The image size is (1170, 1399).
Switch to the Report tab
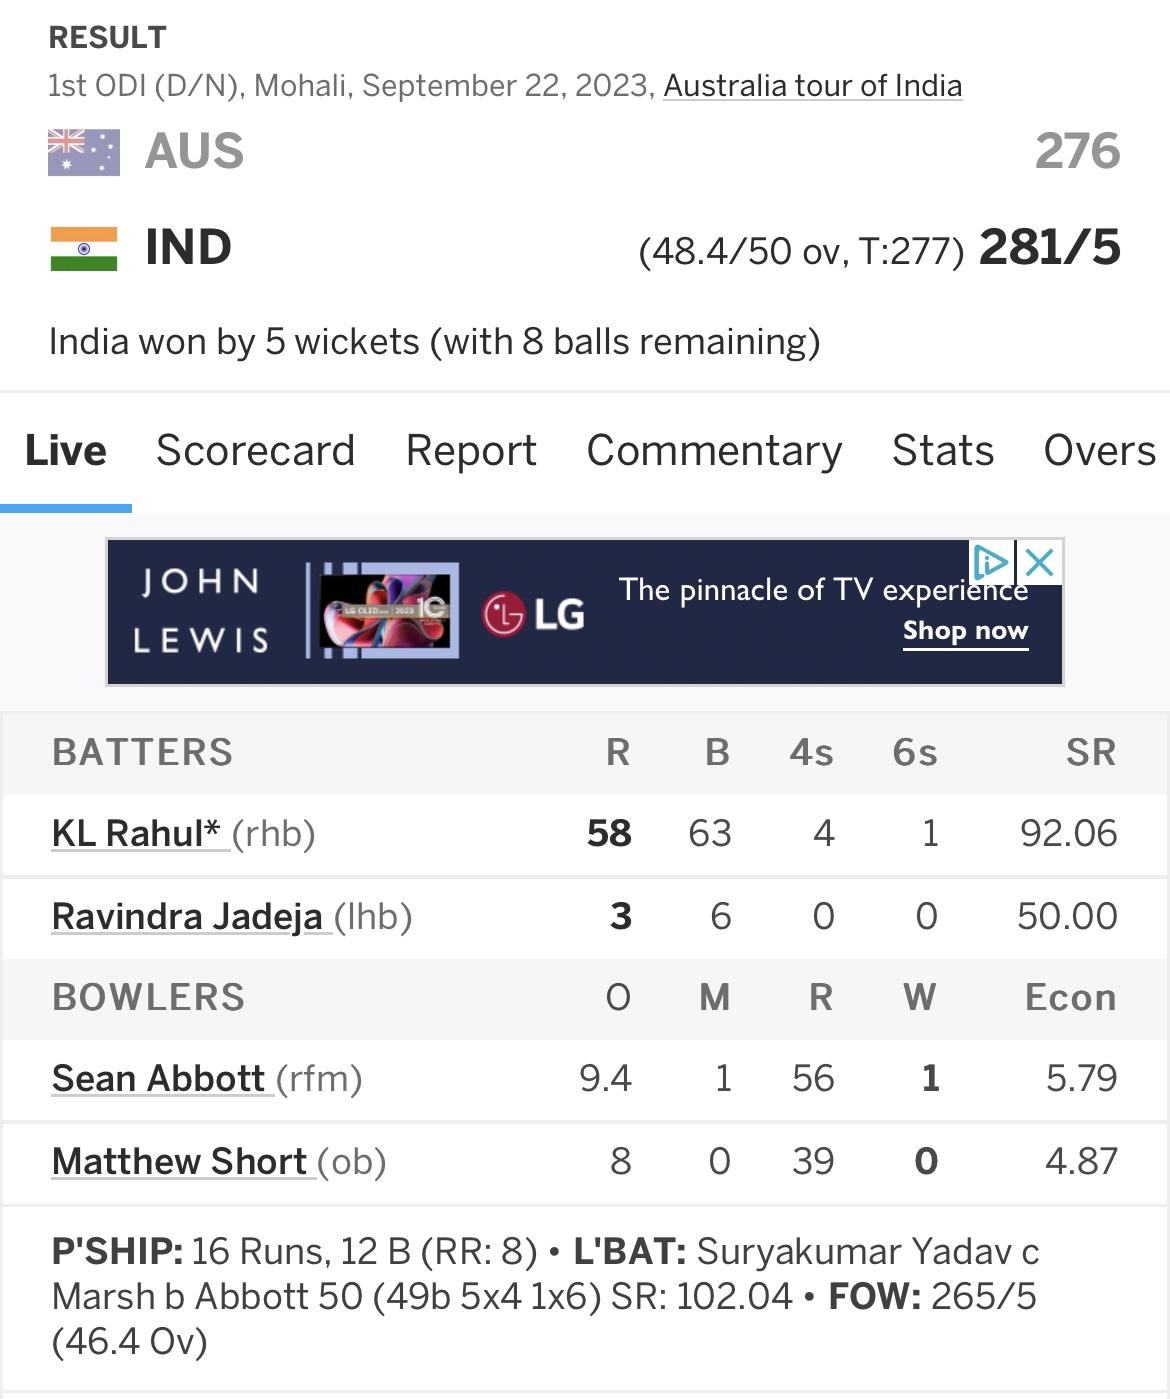pyautogui.click(x=471, y=451)
